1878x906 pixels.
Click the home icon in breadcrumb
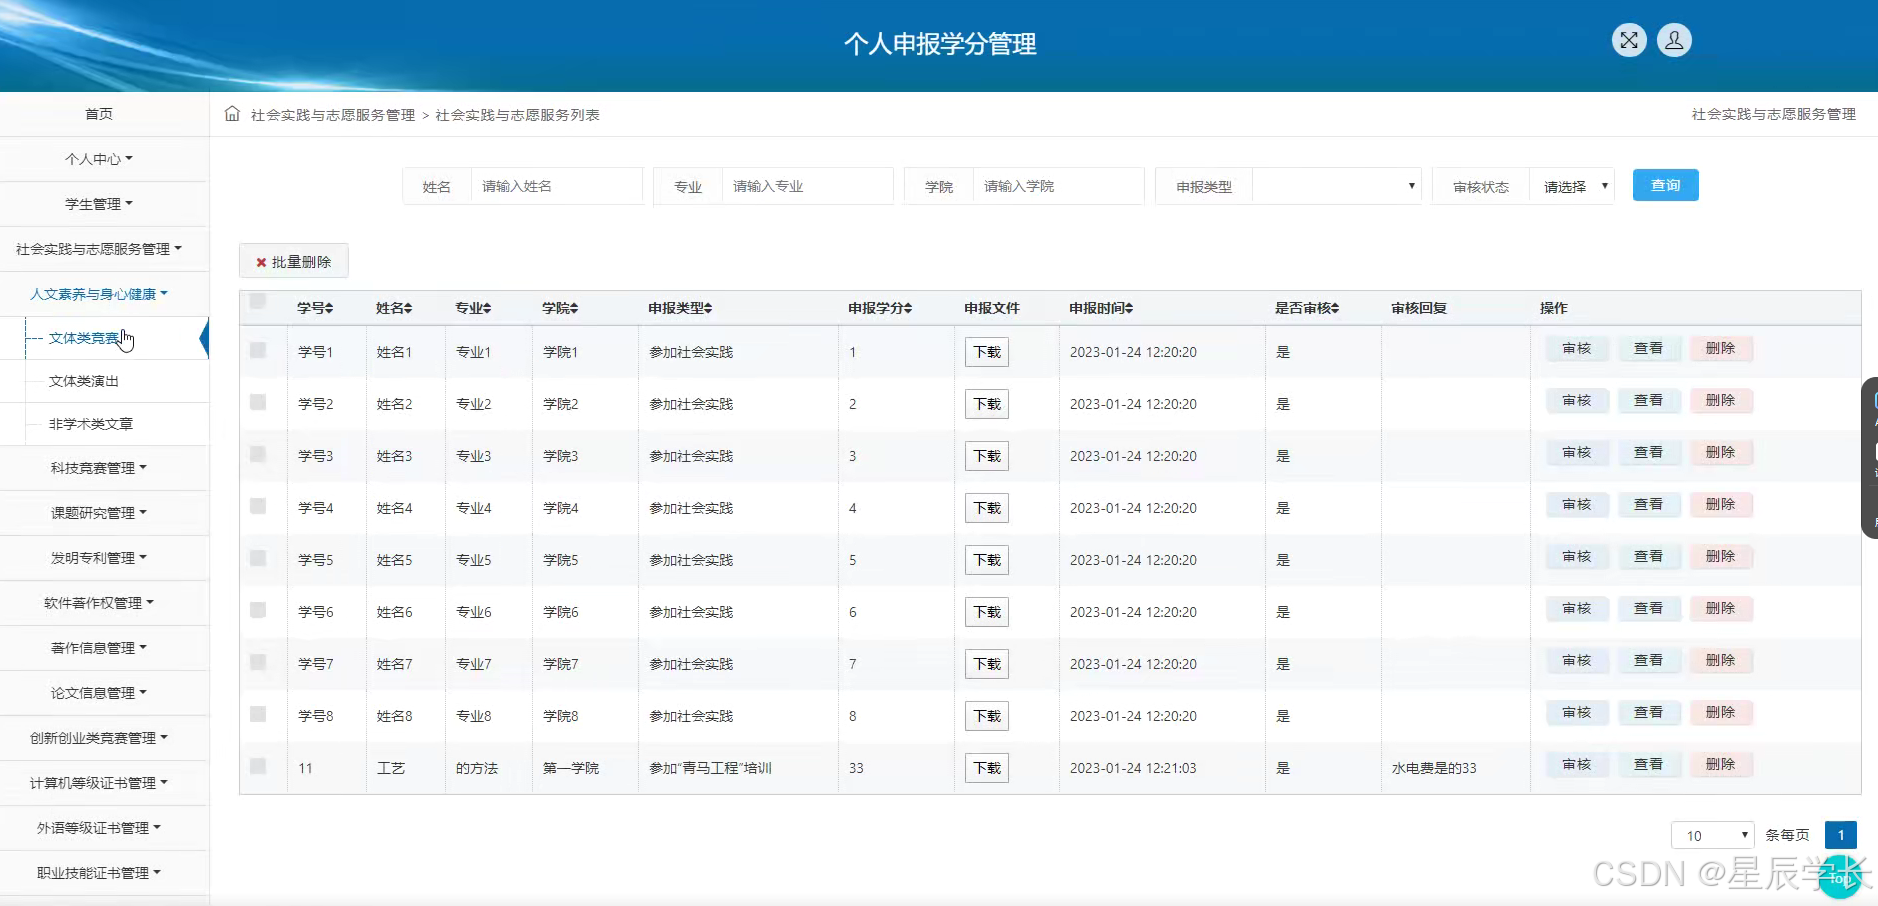[232, 114]
